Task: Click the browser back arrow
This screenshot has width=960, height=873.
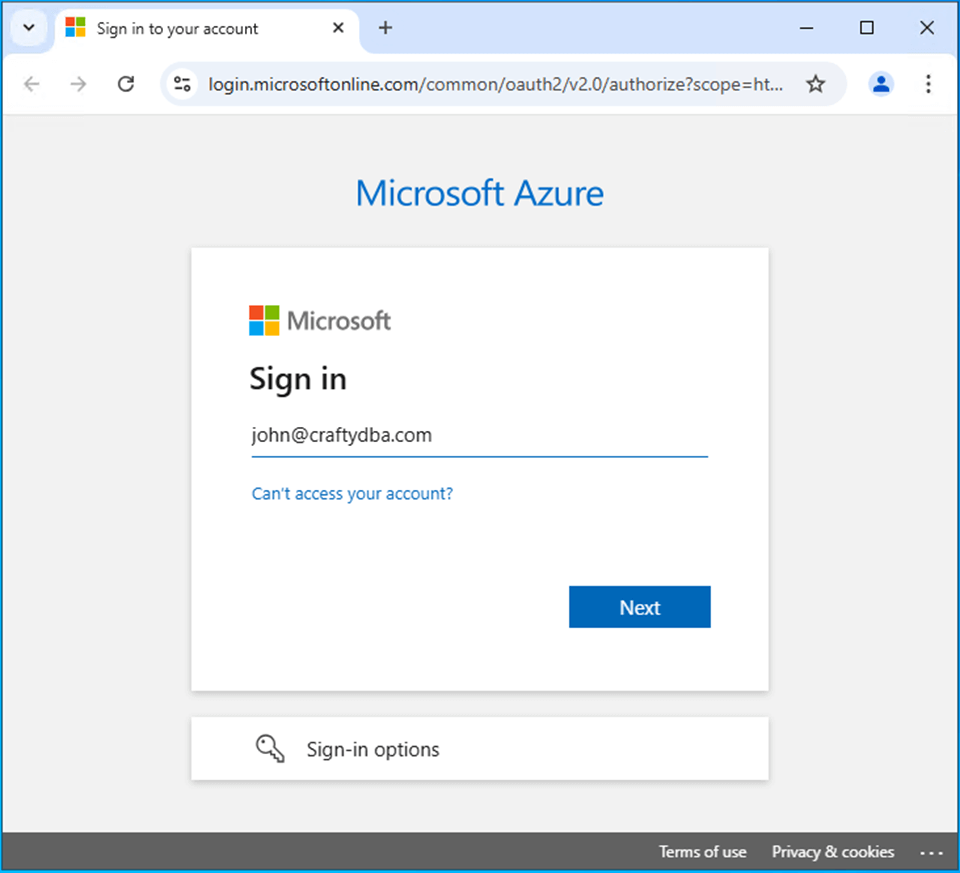Action: tap(31, 84)
